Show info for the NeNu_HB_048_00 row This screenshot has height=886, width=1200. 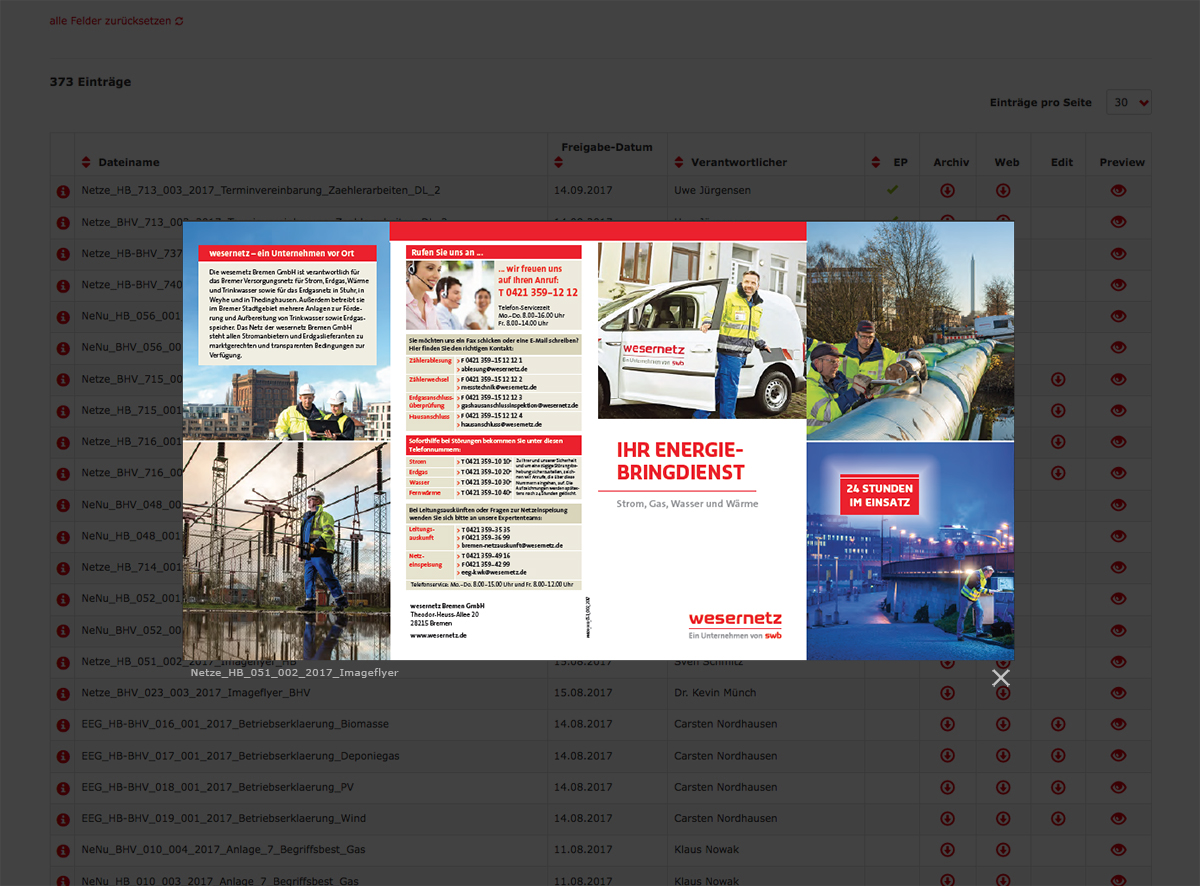coord(62,536)
